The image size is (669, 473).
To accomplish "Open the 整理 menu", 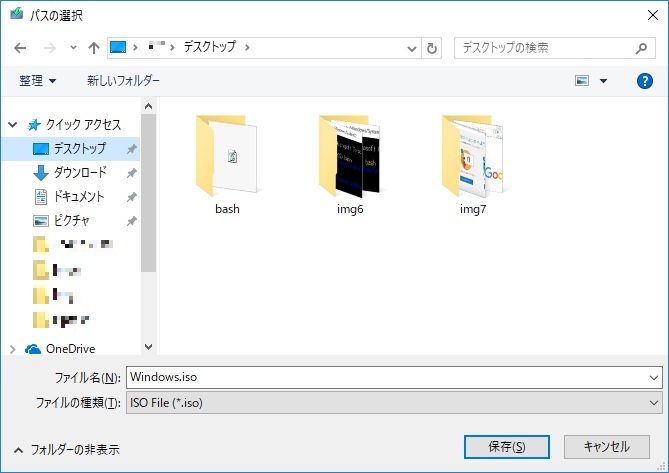I will point(37,80).
